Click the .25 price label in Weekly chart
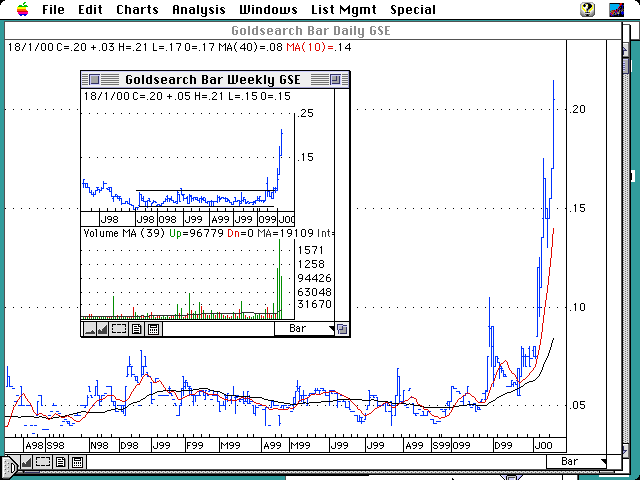The height and width of the screenshot is (480, 640). [306, 113]
